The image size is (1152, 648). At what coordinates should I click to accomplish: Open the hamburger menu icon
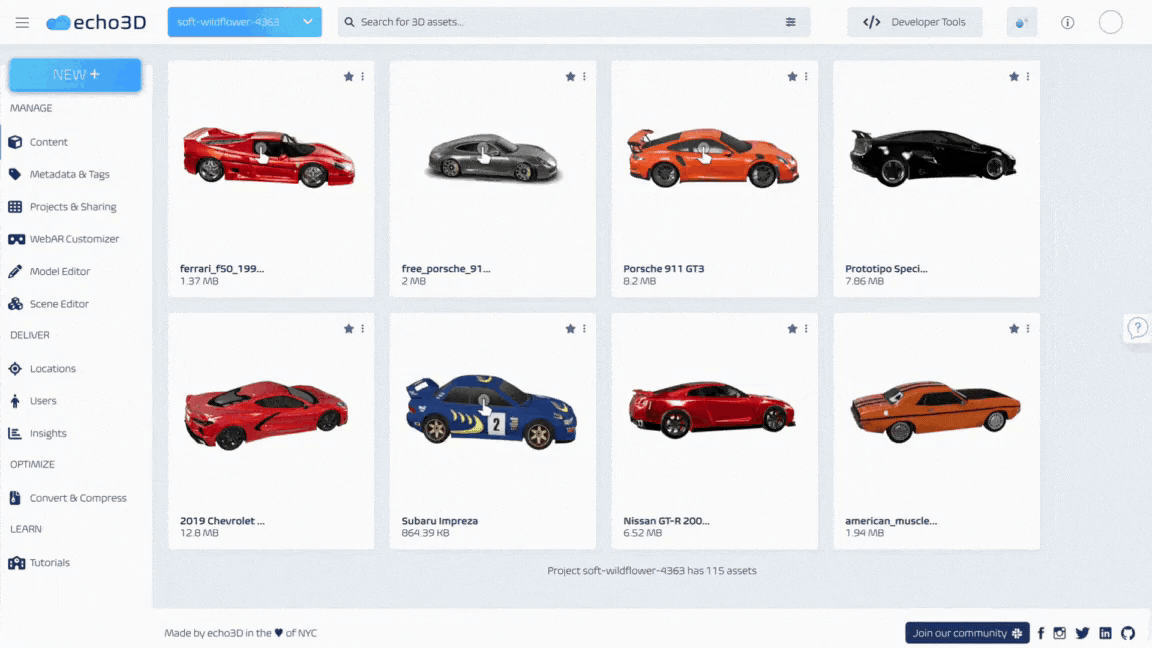click(x=22, y=22)
